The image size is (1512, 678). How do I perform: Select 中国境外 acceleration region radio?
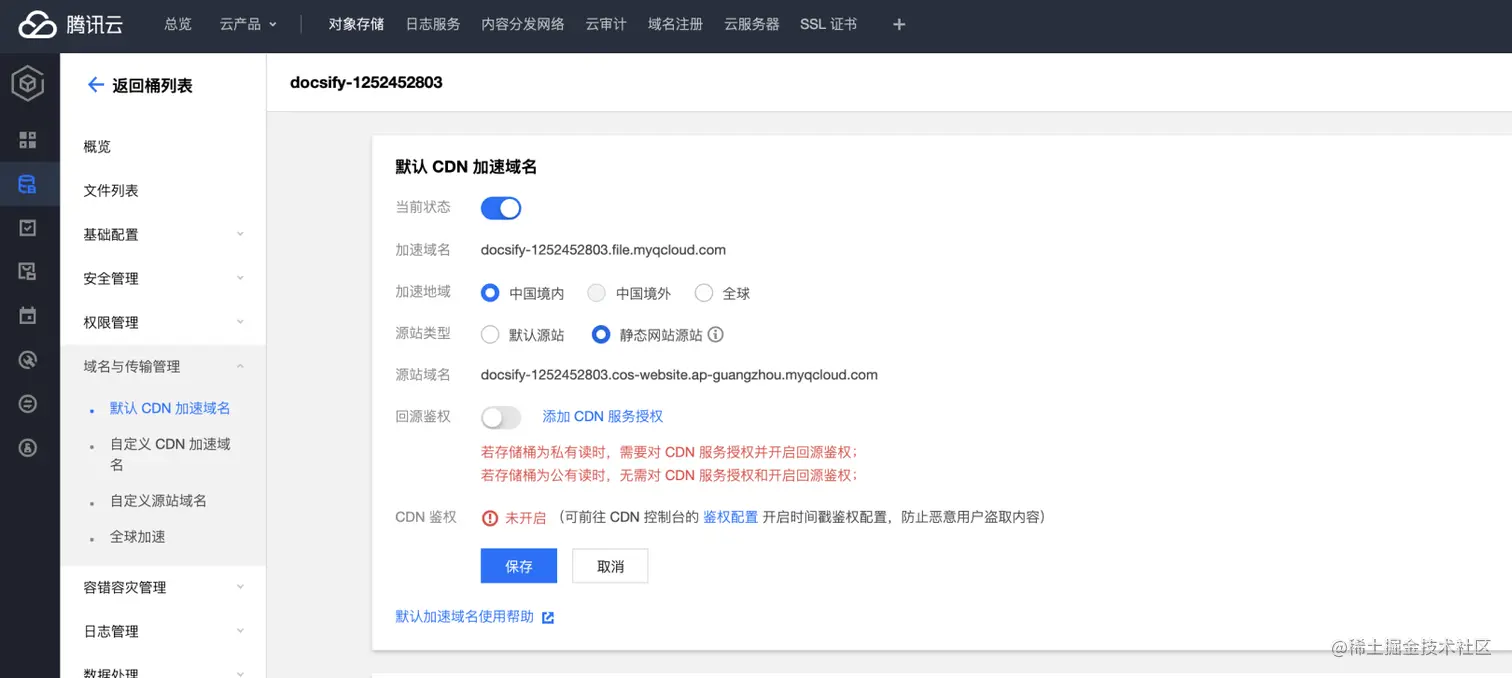pos(596,293)
